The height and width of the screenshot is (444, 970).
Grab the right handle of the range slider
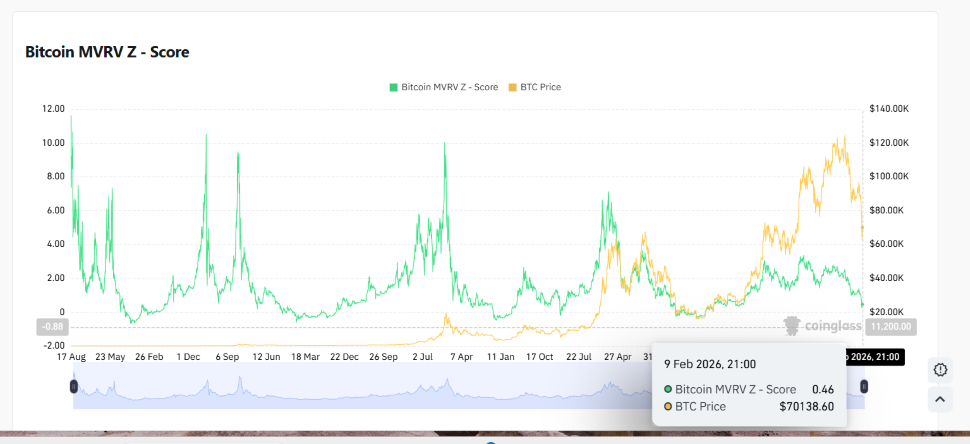[864, 386]
